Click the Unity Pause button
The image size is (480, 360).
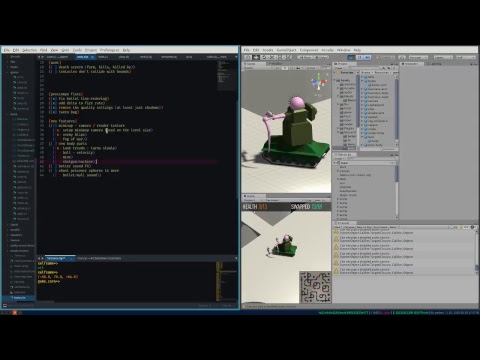359,57
